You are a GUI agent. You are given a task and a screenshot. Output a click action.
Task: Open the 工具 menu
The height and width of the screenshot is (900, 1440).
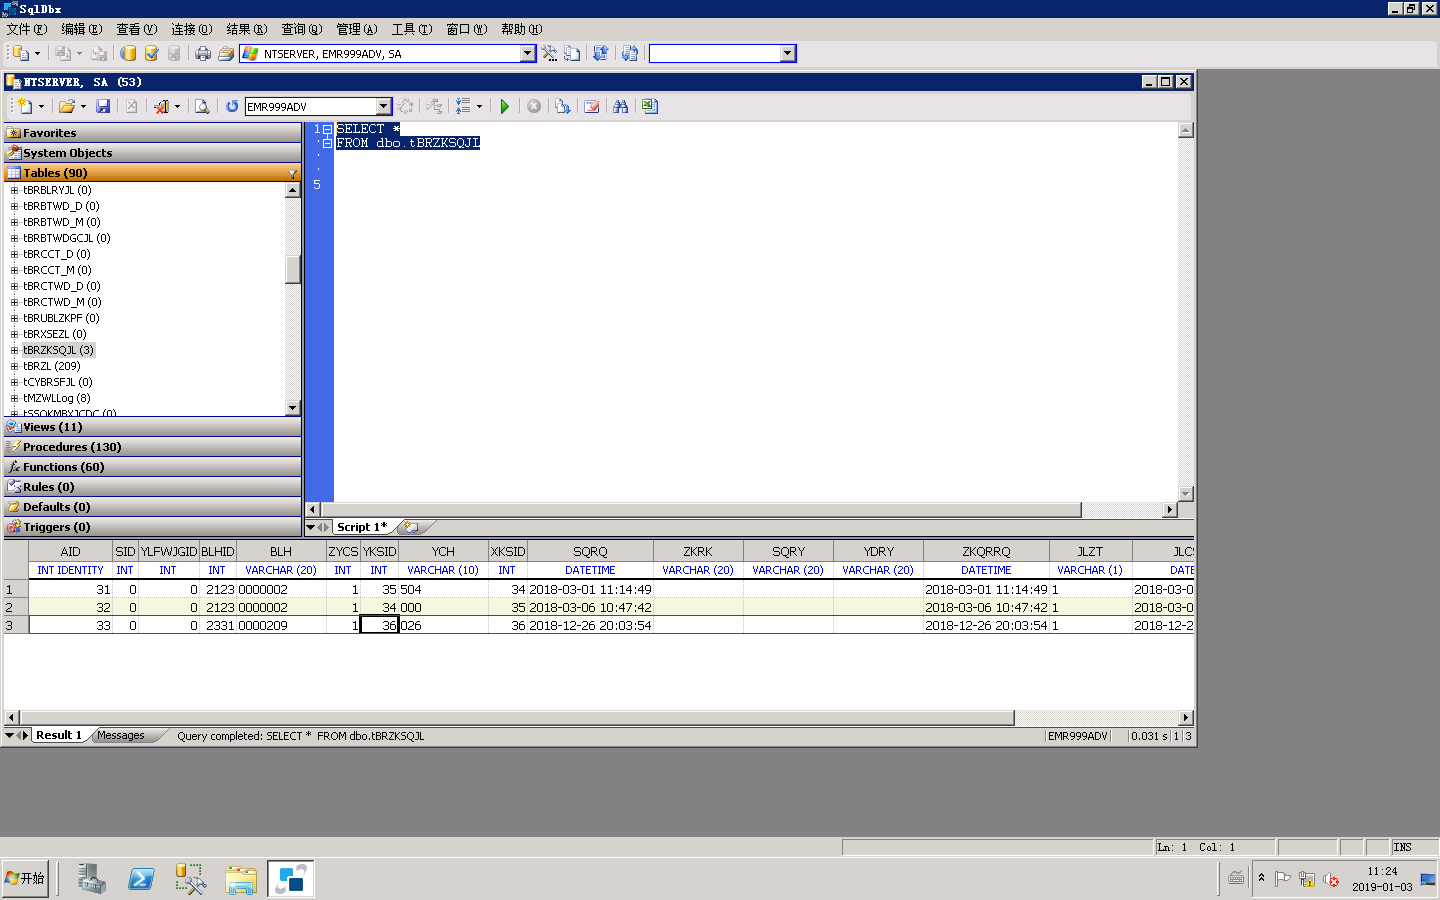tap(411, 29)
